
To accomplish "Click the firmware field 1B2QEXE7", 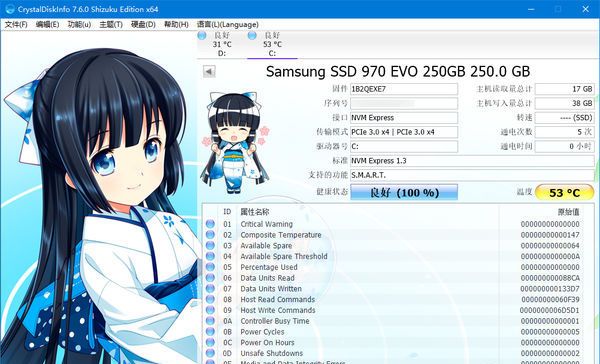I will pyautogui.click(x=404, y=89).
